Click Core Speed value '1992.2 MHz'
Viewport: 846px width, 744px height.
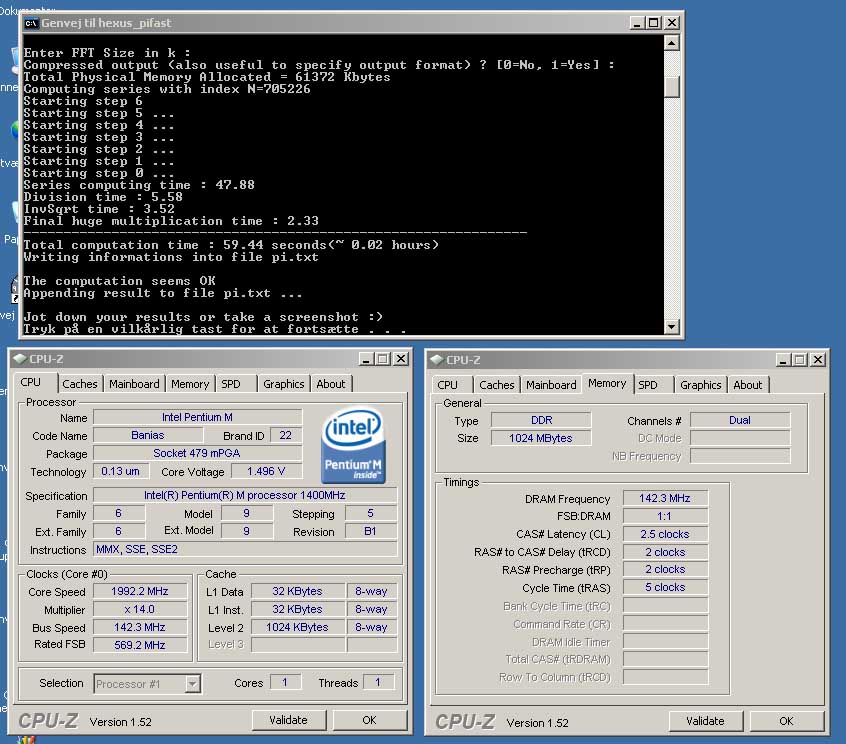(140, 591)
